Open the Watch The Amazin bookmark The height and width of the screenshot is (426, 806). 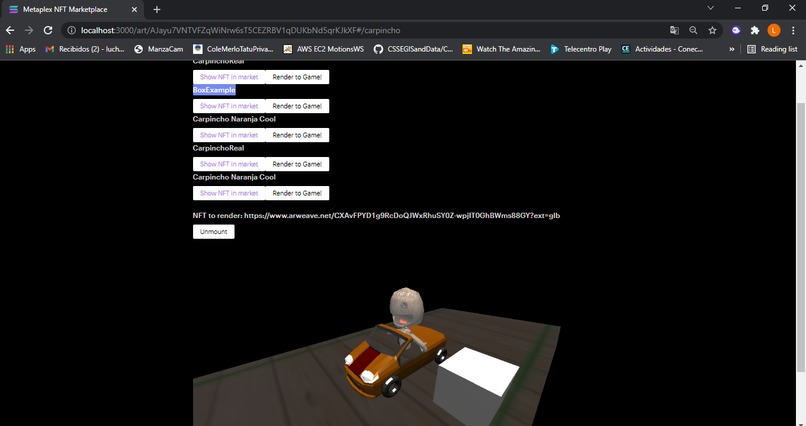tap(501, 49)
